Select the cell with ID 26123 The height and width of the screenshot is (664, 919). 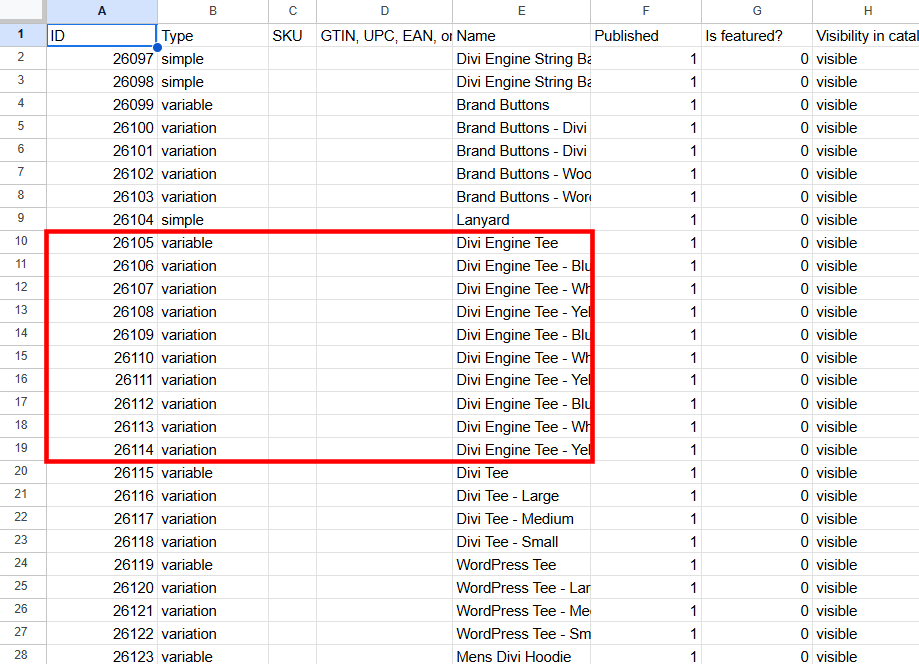click(101, 656)
